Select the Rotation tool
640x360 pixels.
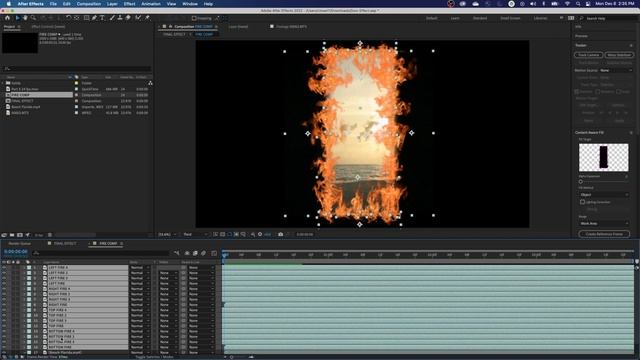pos(68,18)
